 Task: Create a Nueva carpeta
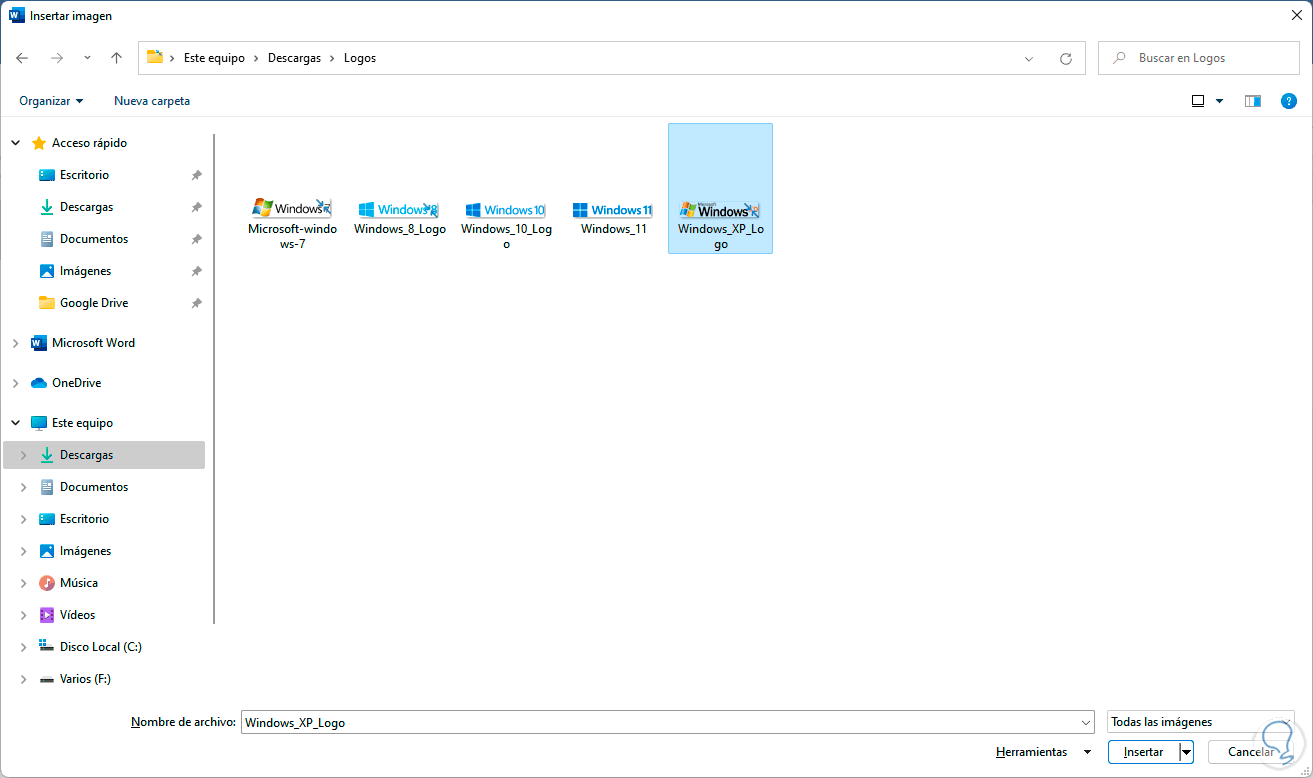pos(152,101)
